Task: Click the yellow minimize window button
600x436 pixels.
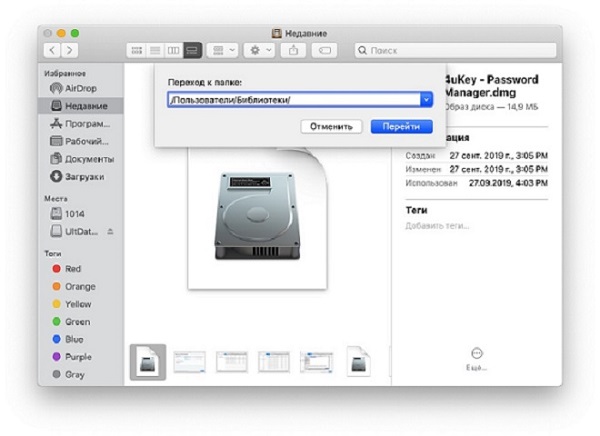Action: pyautogui.click(x=61, y=33)
